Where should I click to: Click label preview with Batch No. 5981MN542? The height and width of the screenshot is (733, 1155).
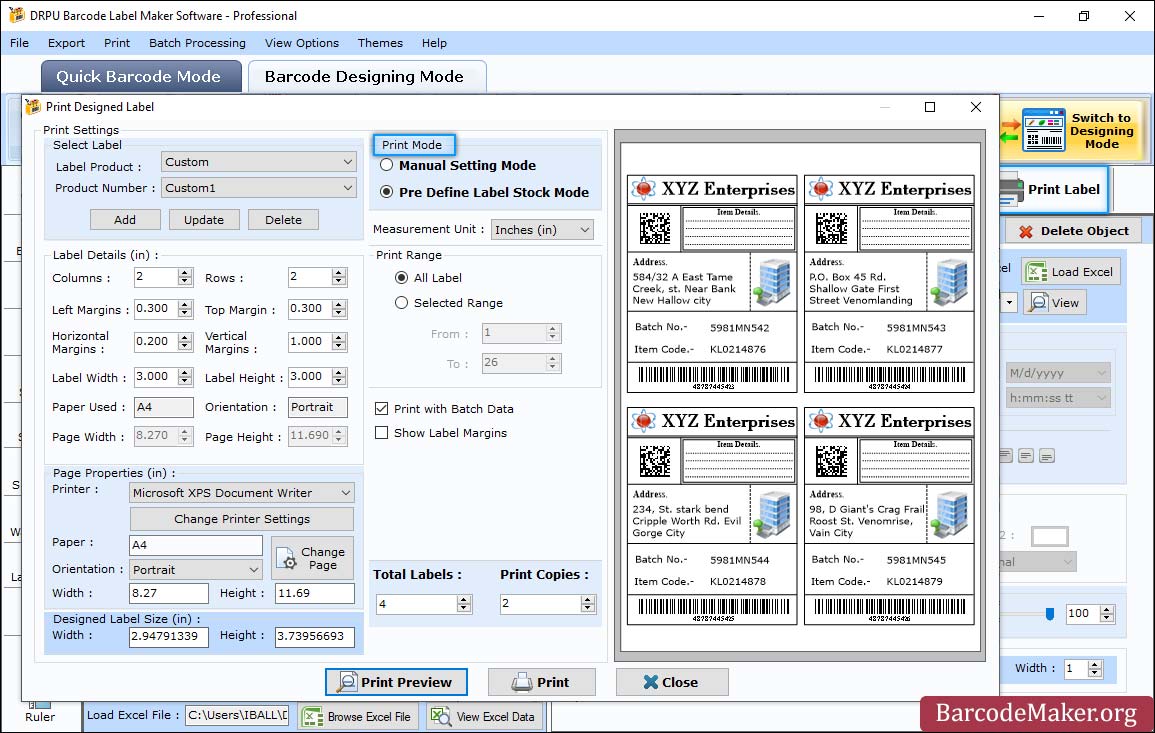(712, 284)
